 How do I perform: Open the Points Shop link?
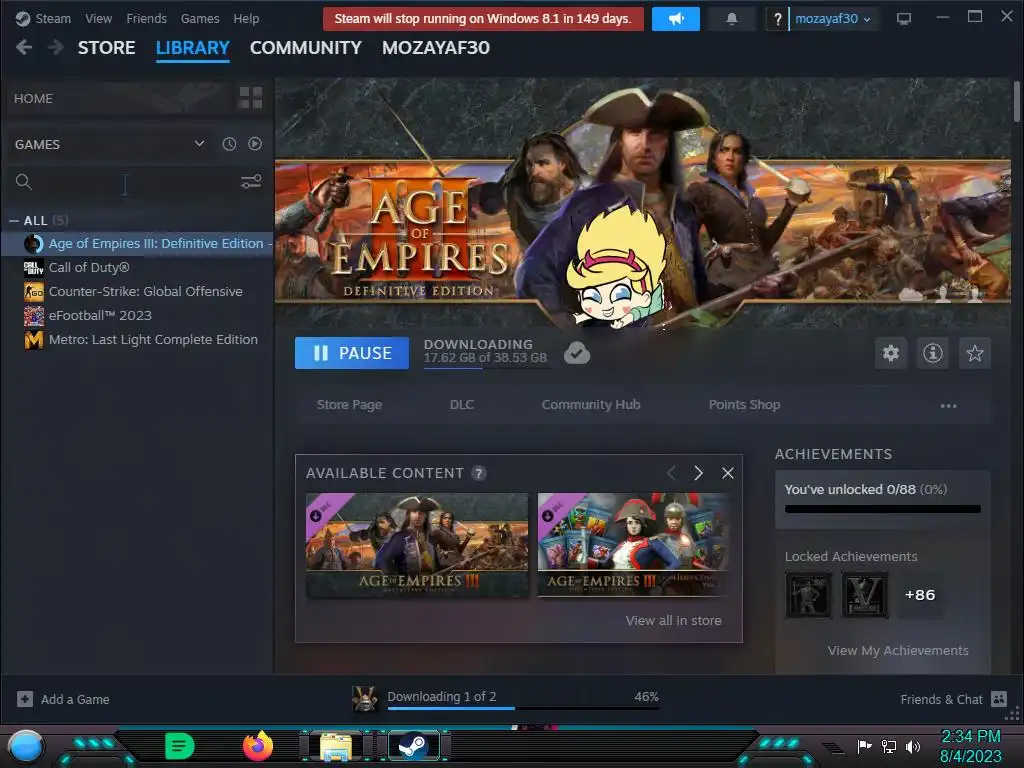point(744,405)
